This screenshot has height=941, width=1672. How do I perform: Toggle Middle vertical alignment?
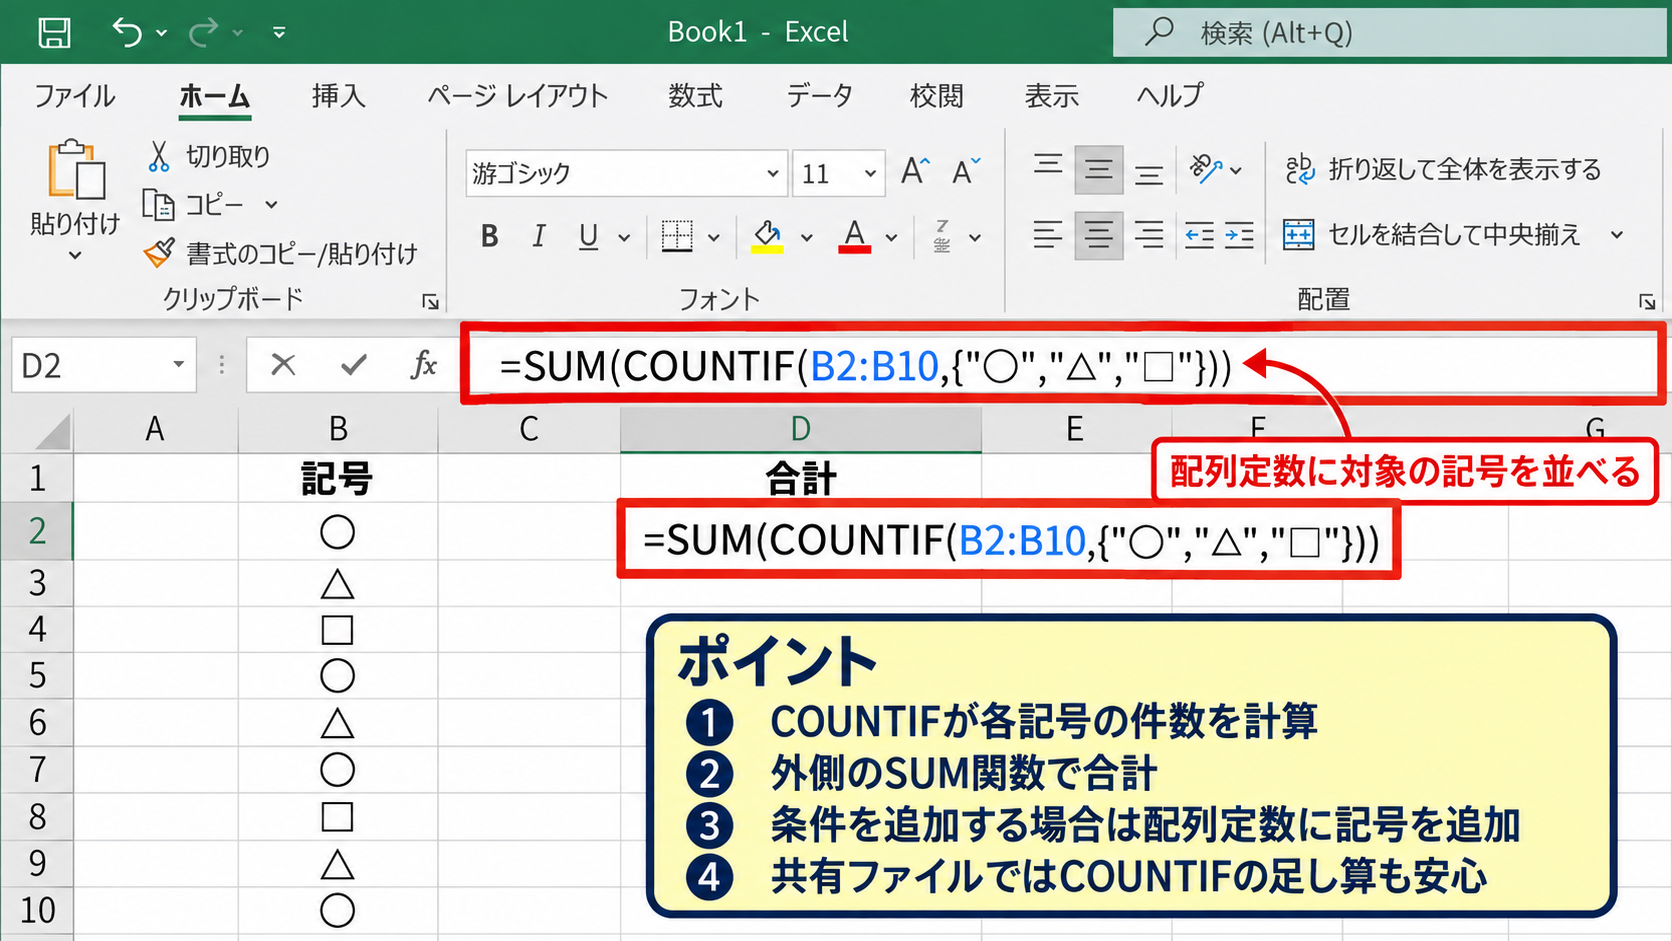[1098, 170]
